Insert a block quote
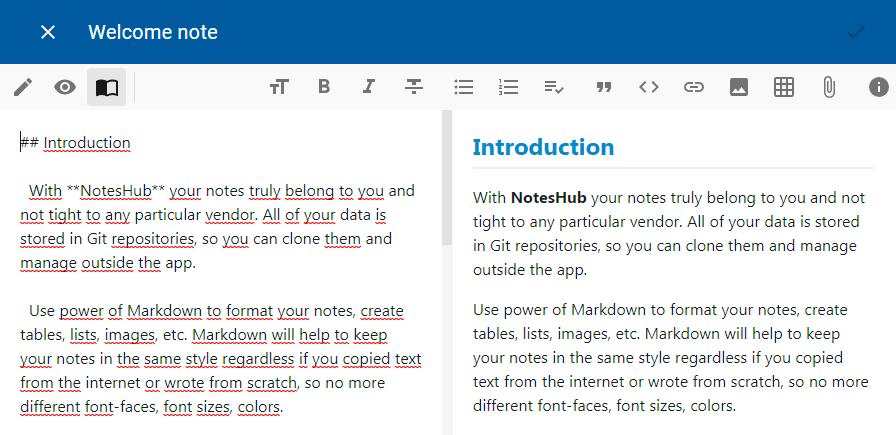The height and width of the screenshot is (435, 896). pos(604,87)
